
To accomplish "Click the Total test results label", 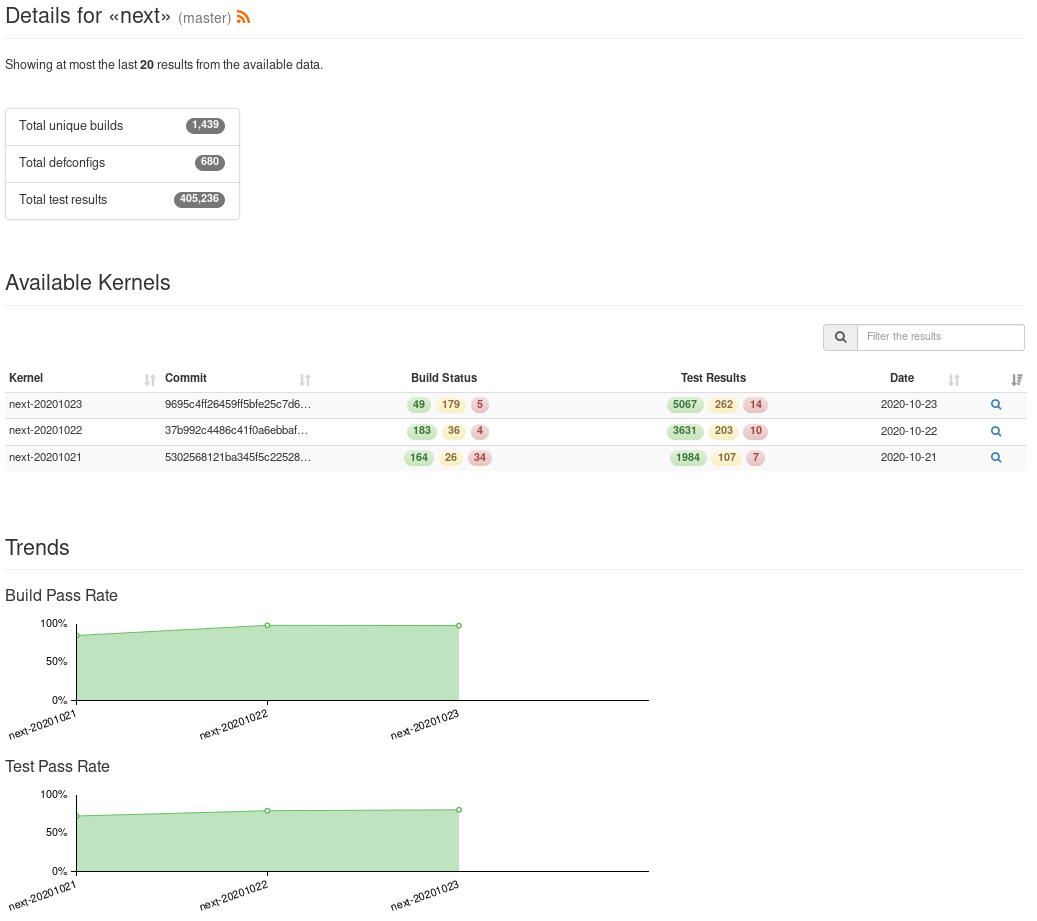I will pyautogui.click(x=63, y=200).
